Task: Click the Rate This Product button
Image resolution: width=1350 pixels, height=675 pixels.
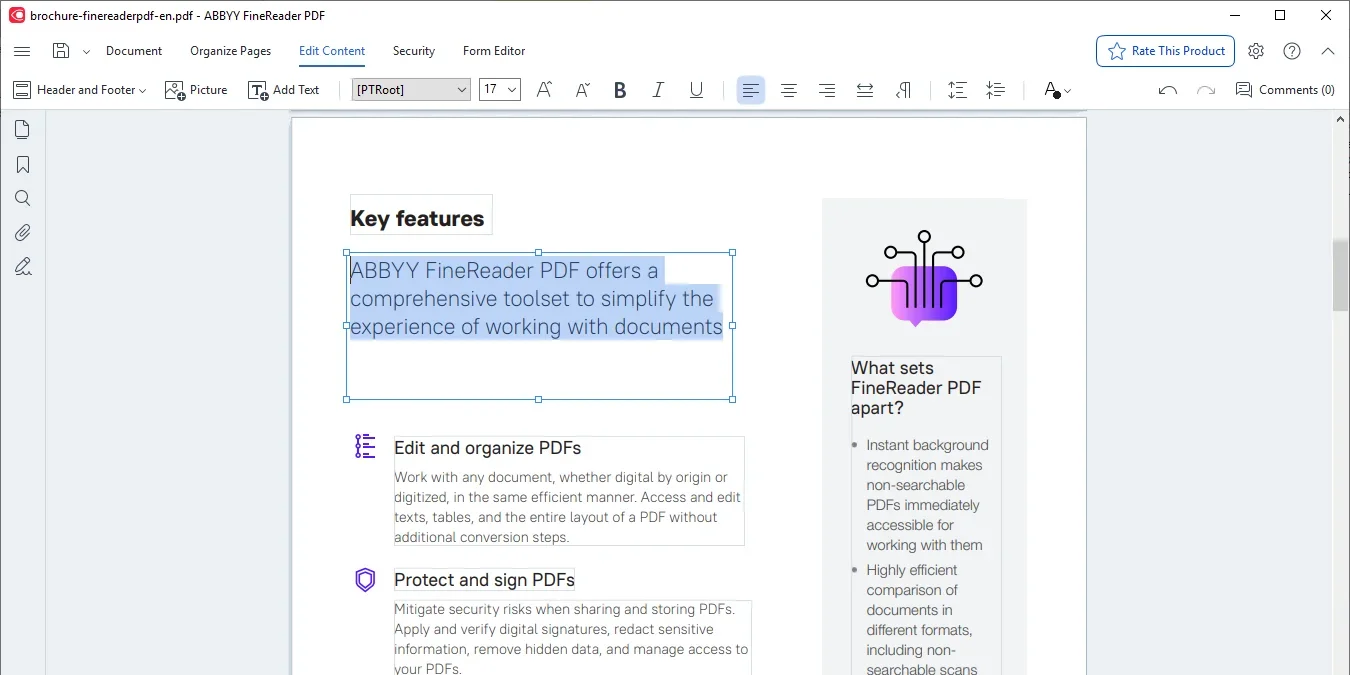Action: point(1165,51)
